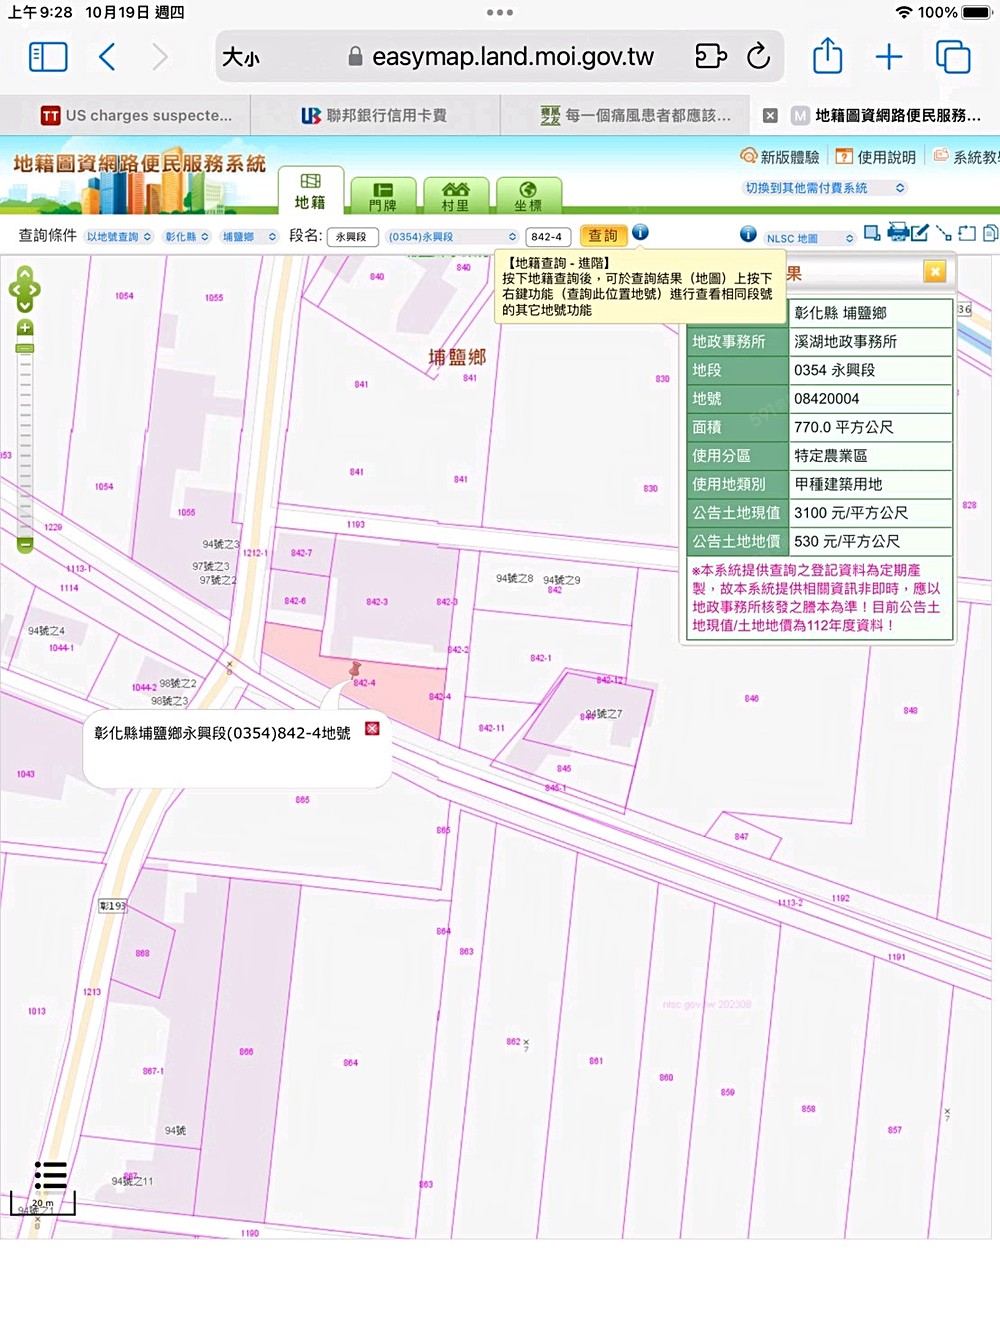Expand the 埔鹽鄉 township dropdown

248,237
